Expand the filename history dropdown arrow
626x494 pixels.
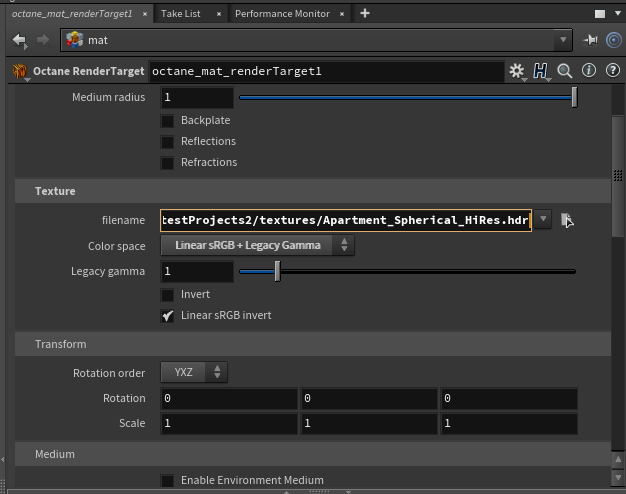[x=543, y=219]
